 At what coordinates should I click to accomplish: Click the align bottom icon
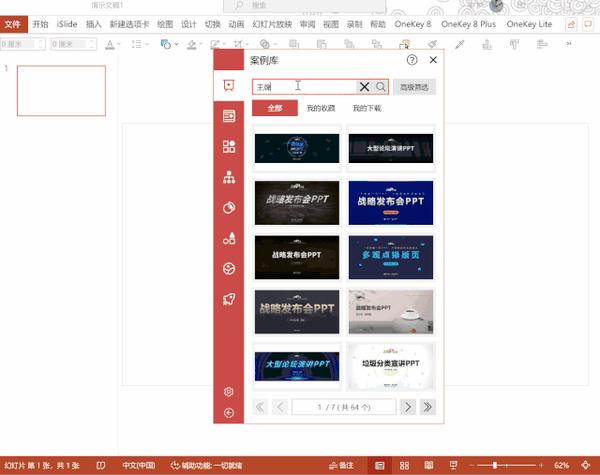coord(487,44)
